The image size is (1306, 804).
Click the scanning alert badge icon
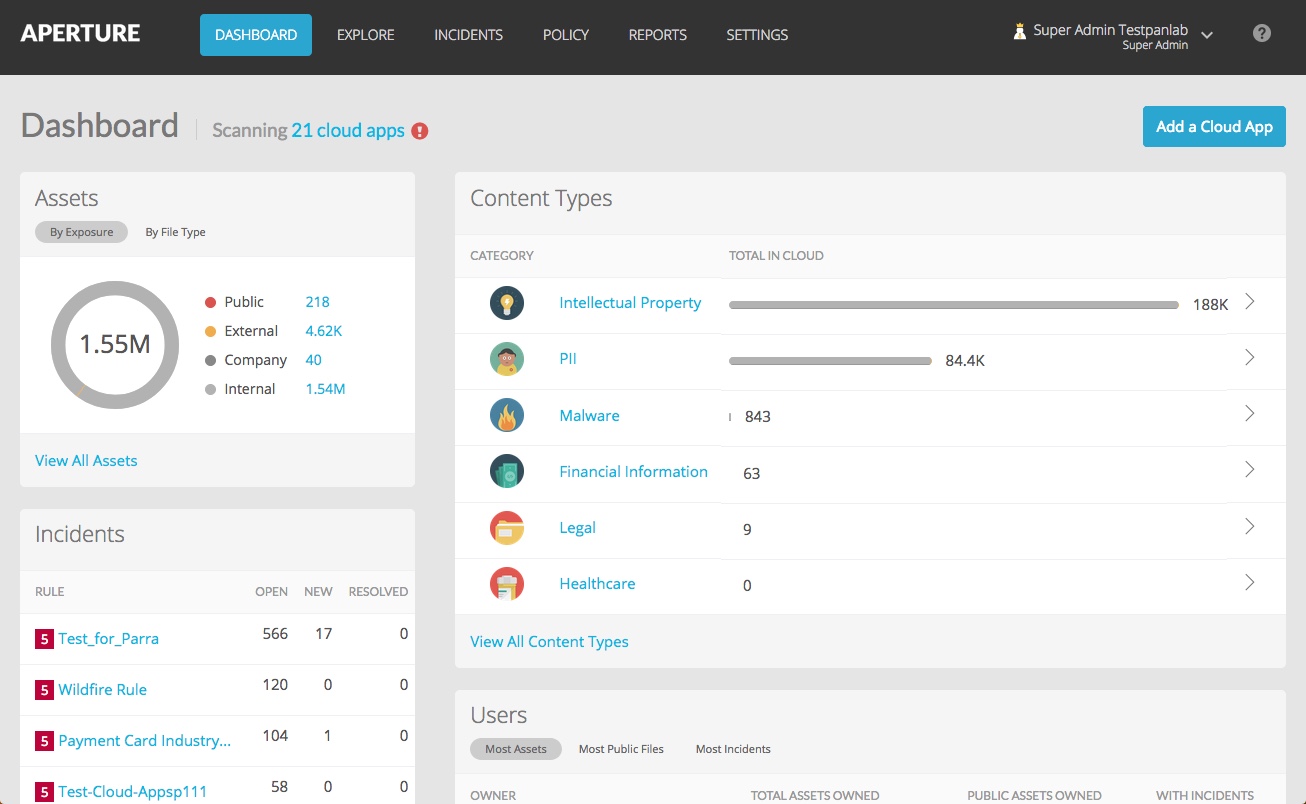point(419,130)
